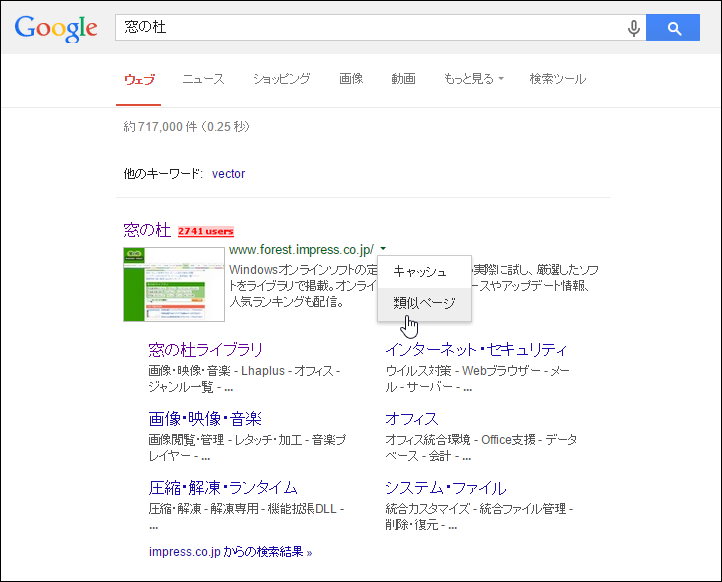This screenshot has height=582, width=722.
Task: Click impress.co.jp からの検索結果 link
Action: 231,552
